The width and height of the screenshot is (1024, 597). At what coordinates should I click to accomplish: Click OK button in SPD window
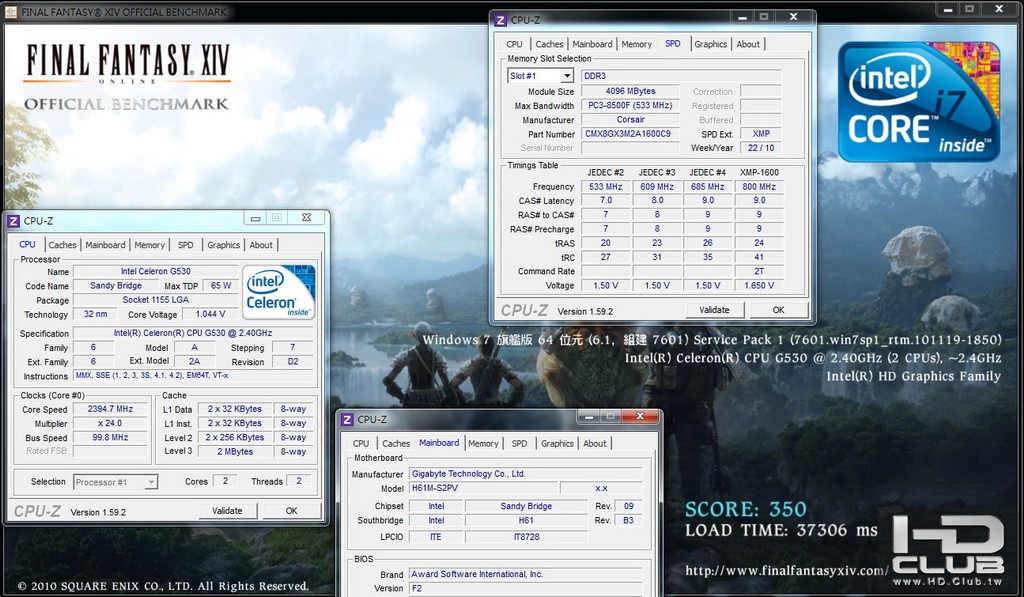pyautogui.click(x=778, y=310)
